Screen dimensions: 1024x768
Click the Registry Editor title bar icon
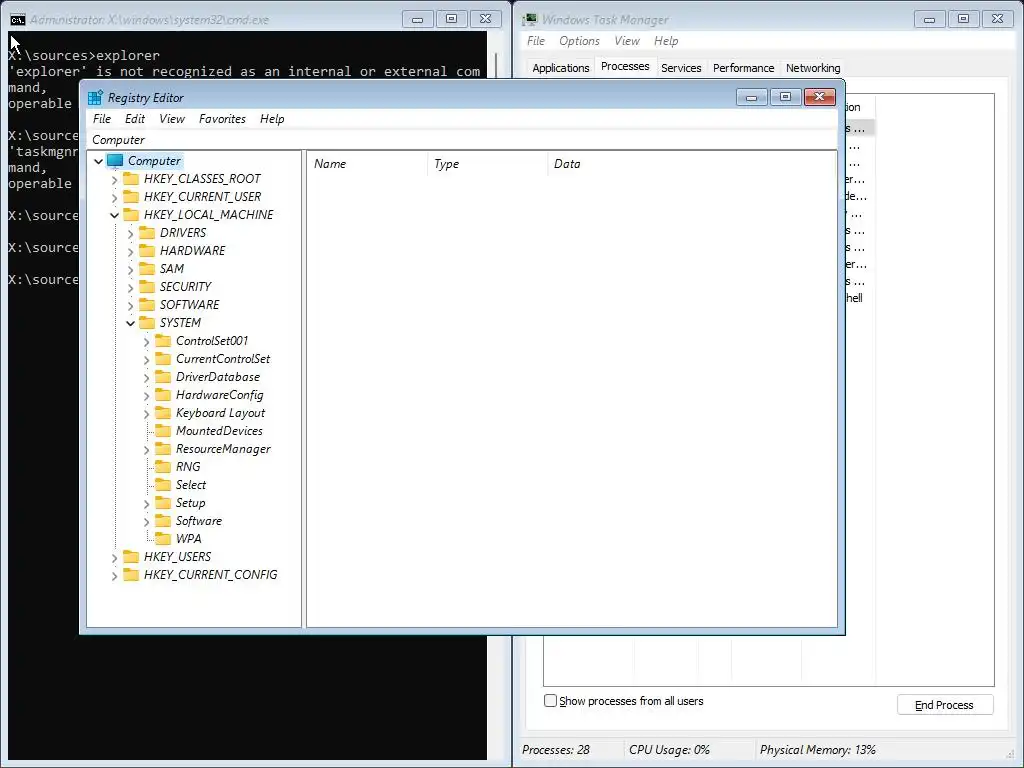pos(95,97)
